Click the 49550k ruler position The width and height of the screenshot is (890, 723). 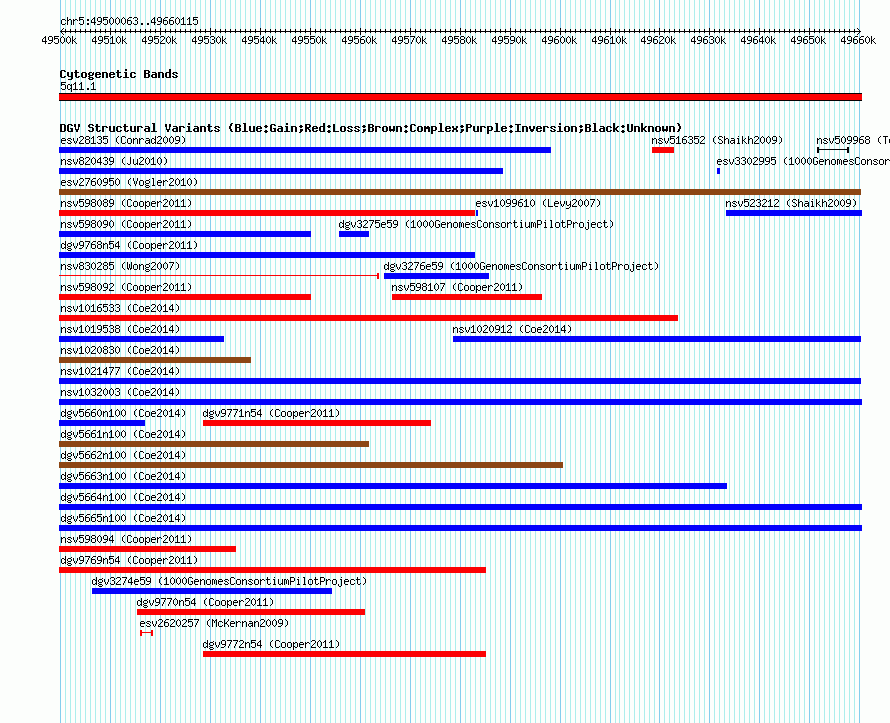click(x=309, y=40)
